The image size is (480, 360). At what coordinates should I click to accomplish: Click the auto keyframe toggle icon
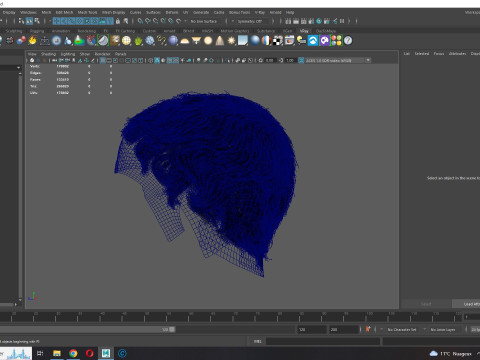coord(368,329)
